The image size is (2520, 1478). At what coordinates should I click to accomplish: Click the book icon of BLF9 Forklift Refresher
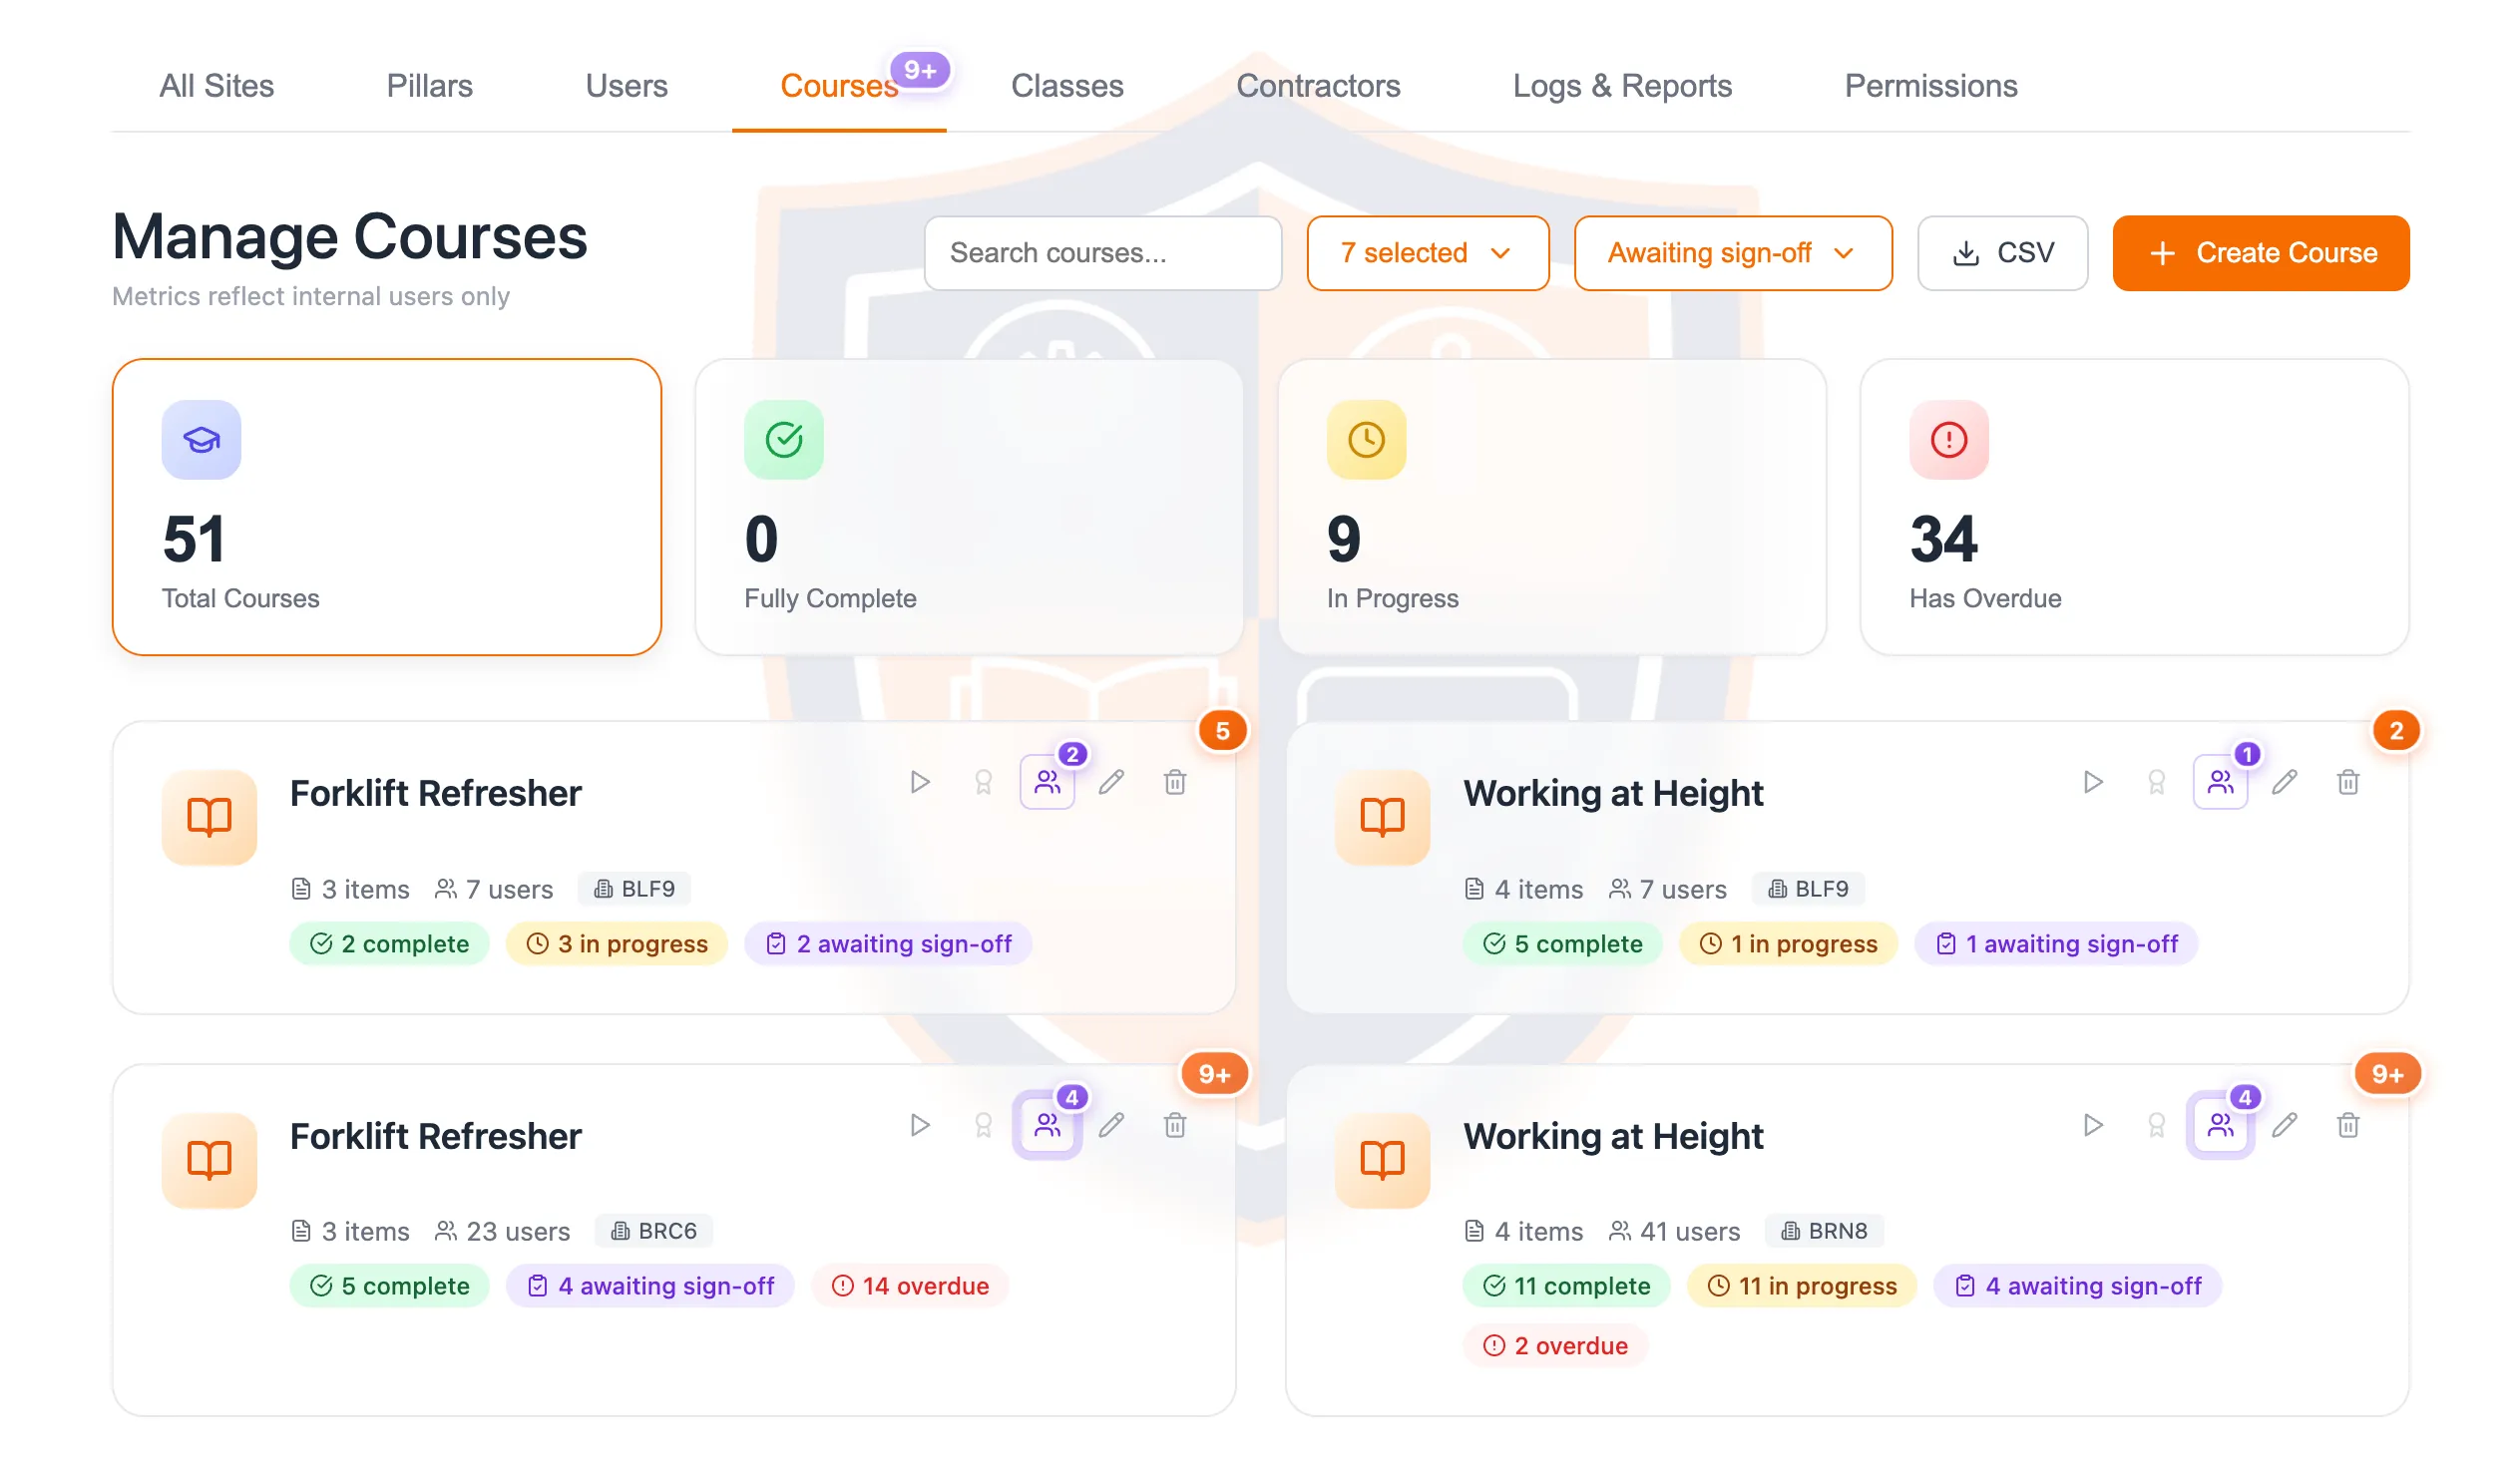pyautogui.click(x=209, y=817)
